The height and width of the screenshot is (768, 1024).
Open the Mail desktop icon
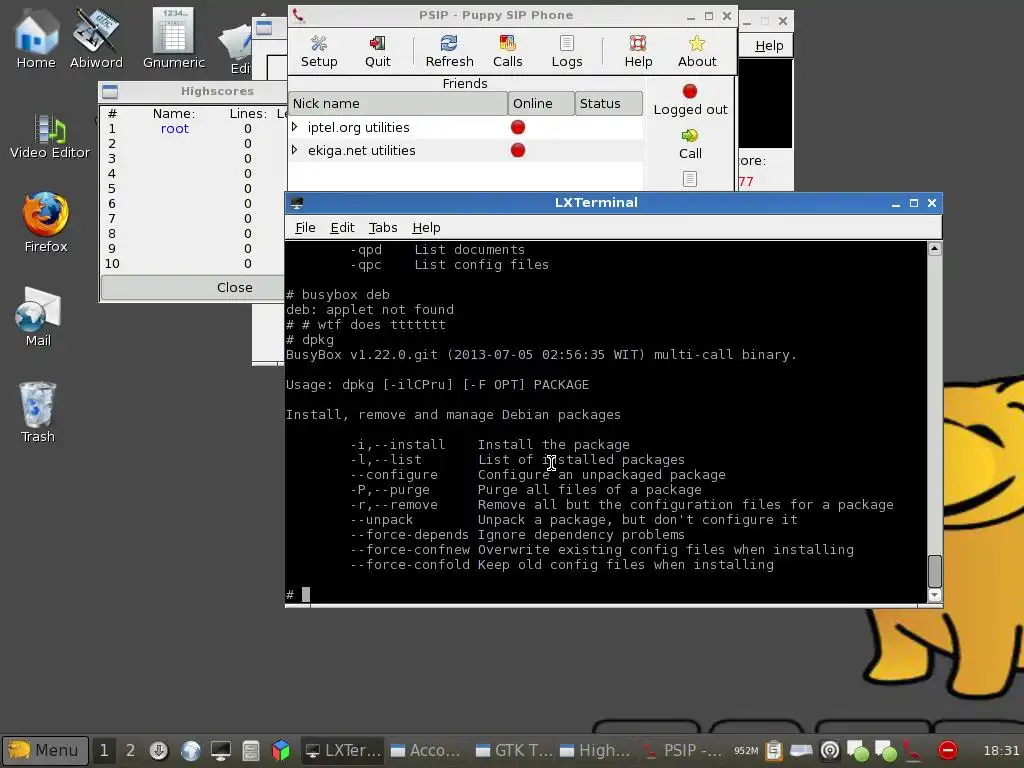38,317
